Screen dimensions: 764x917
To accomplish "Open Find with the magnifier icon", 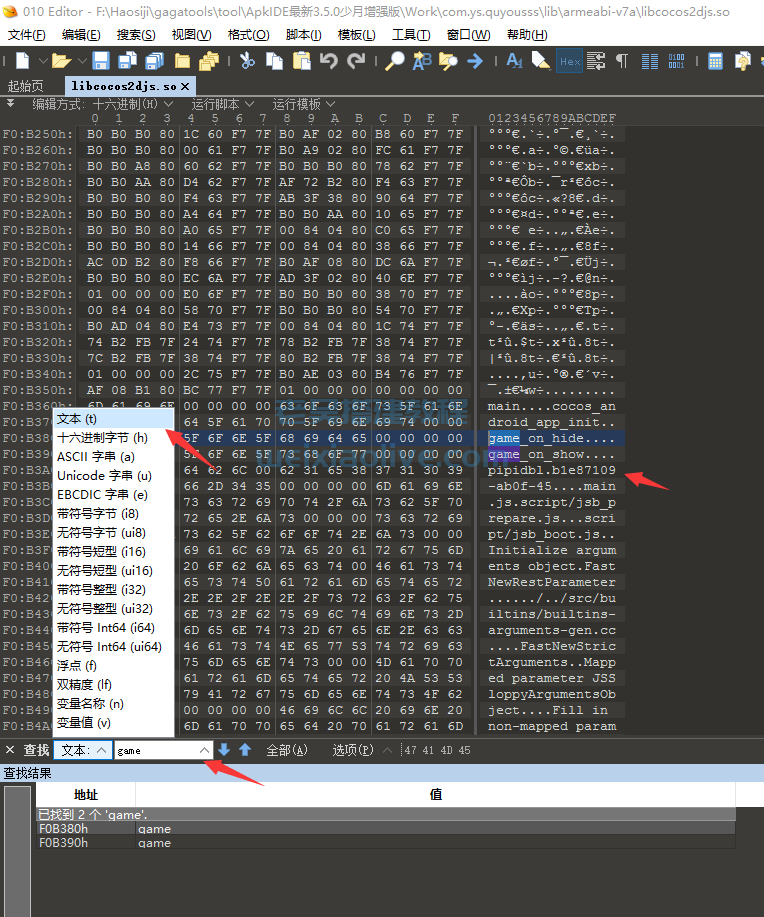I will coord(395,61).
